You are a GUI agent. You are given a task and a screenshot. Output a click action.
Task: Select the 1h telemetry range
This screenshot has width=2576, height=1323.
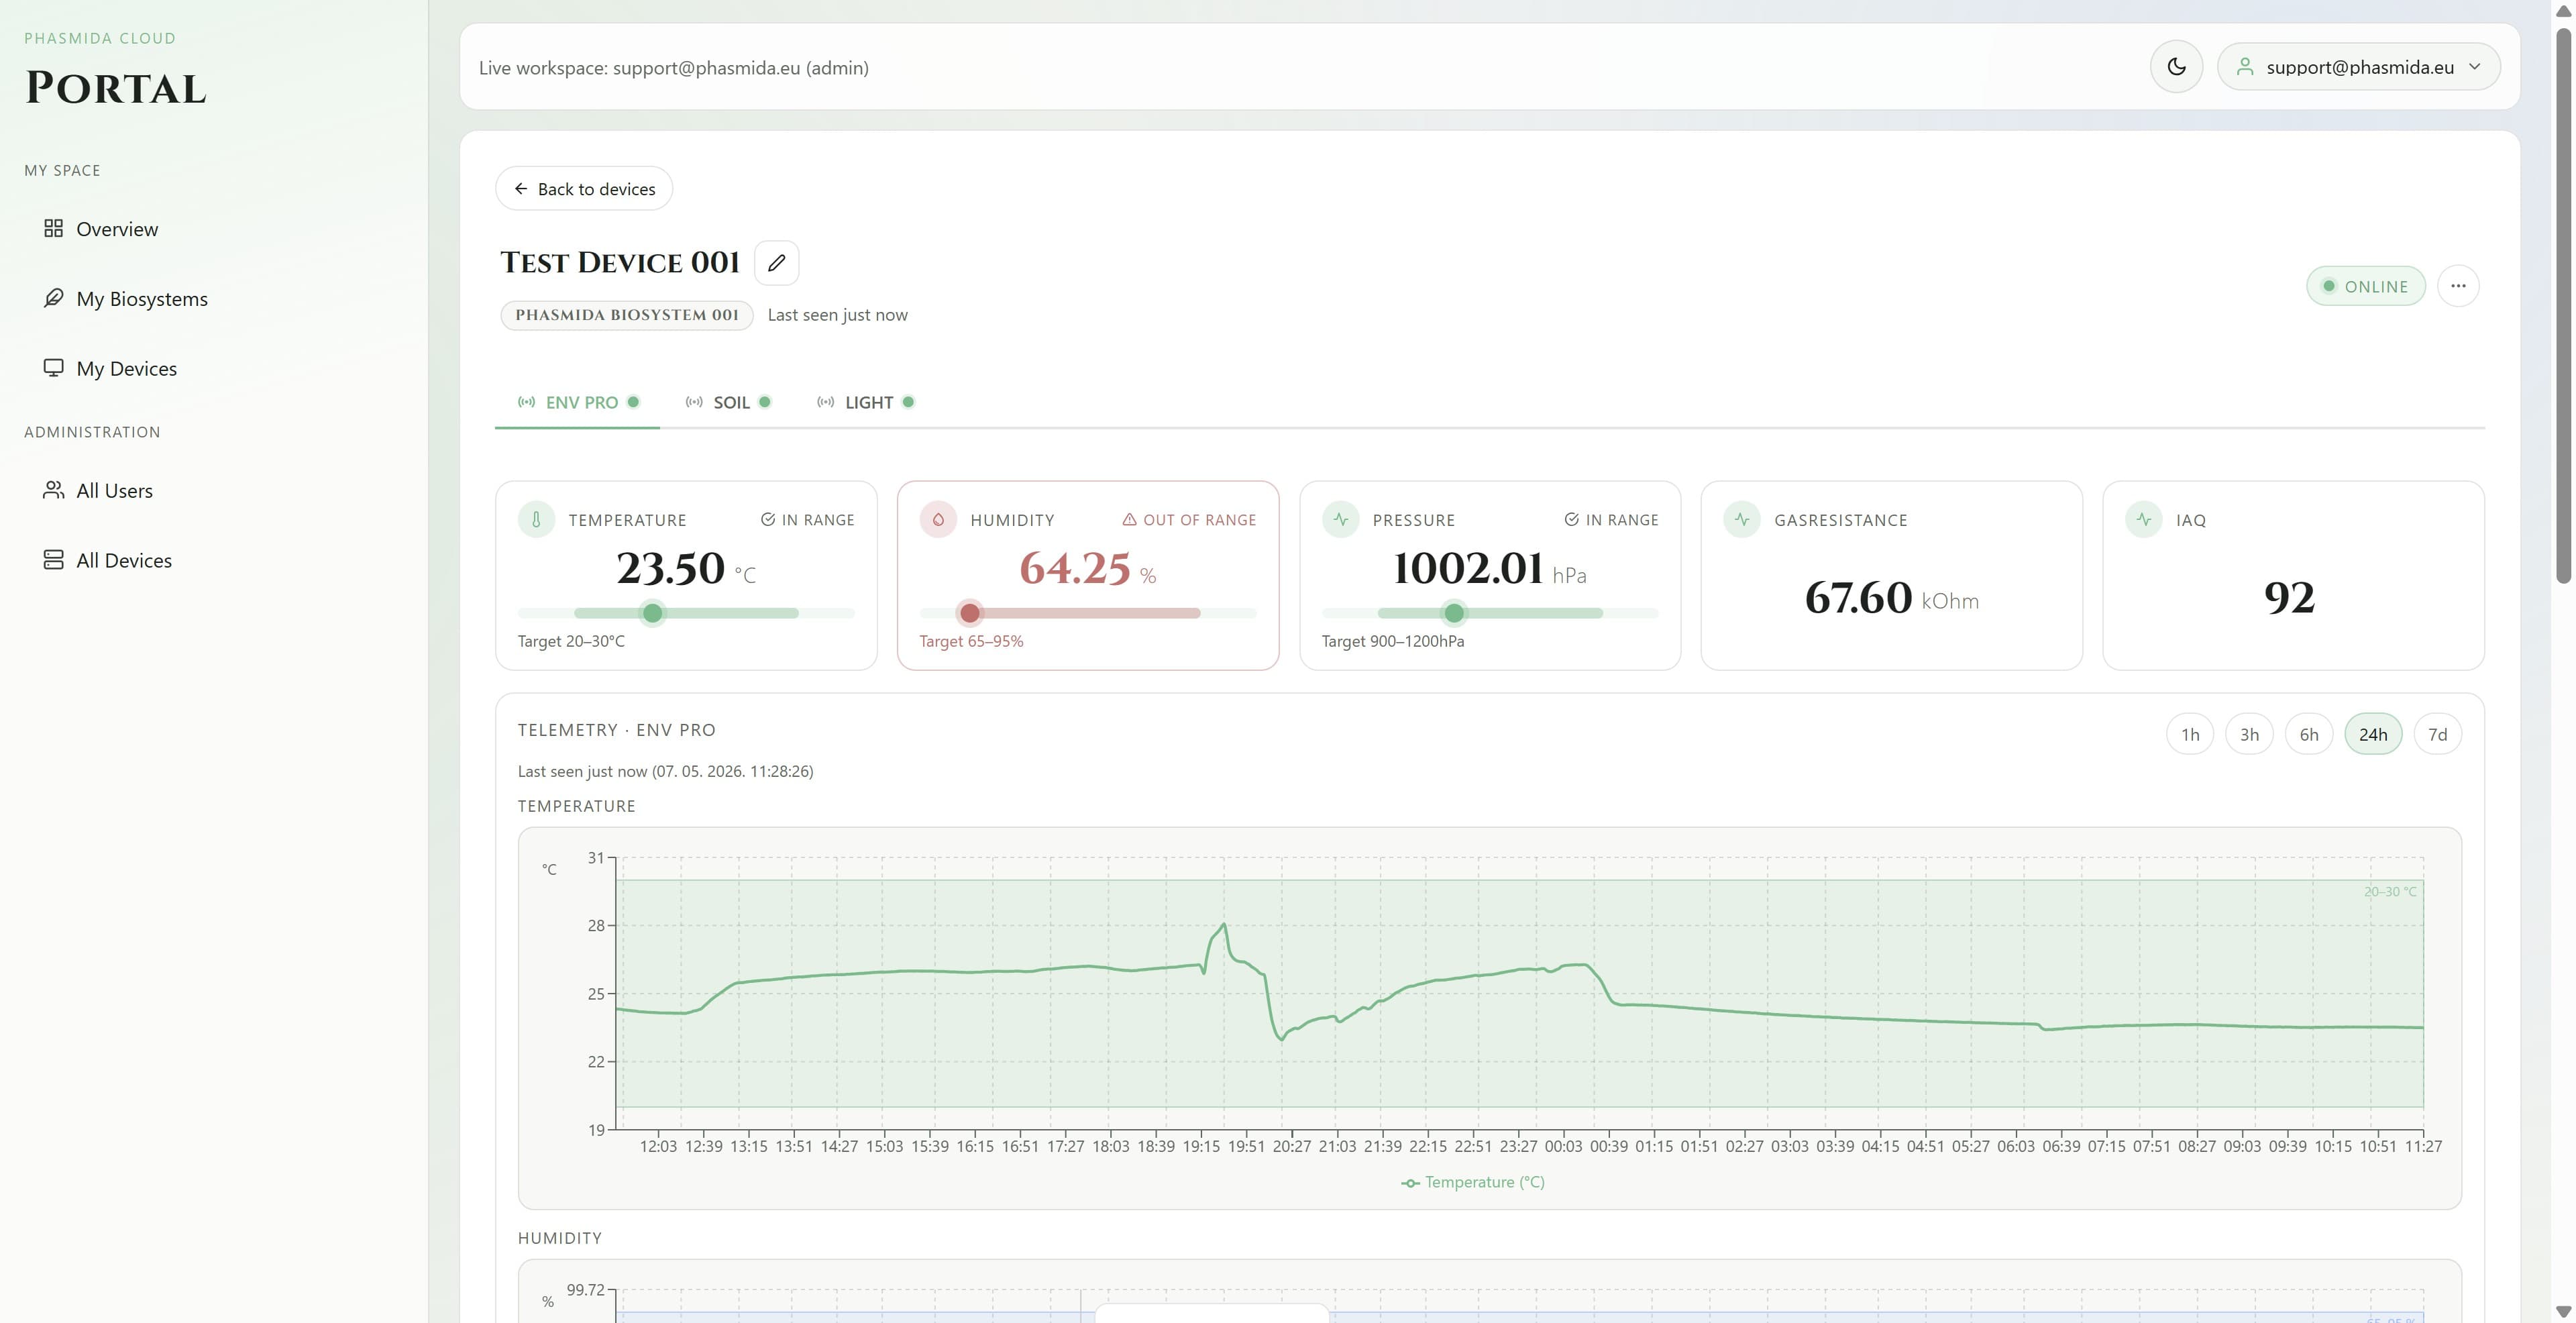point(2190,735)
